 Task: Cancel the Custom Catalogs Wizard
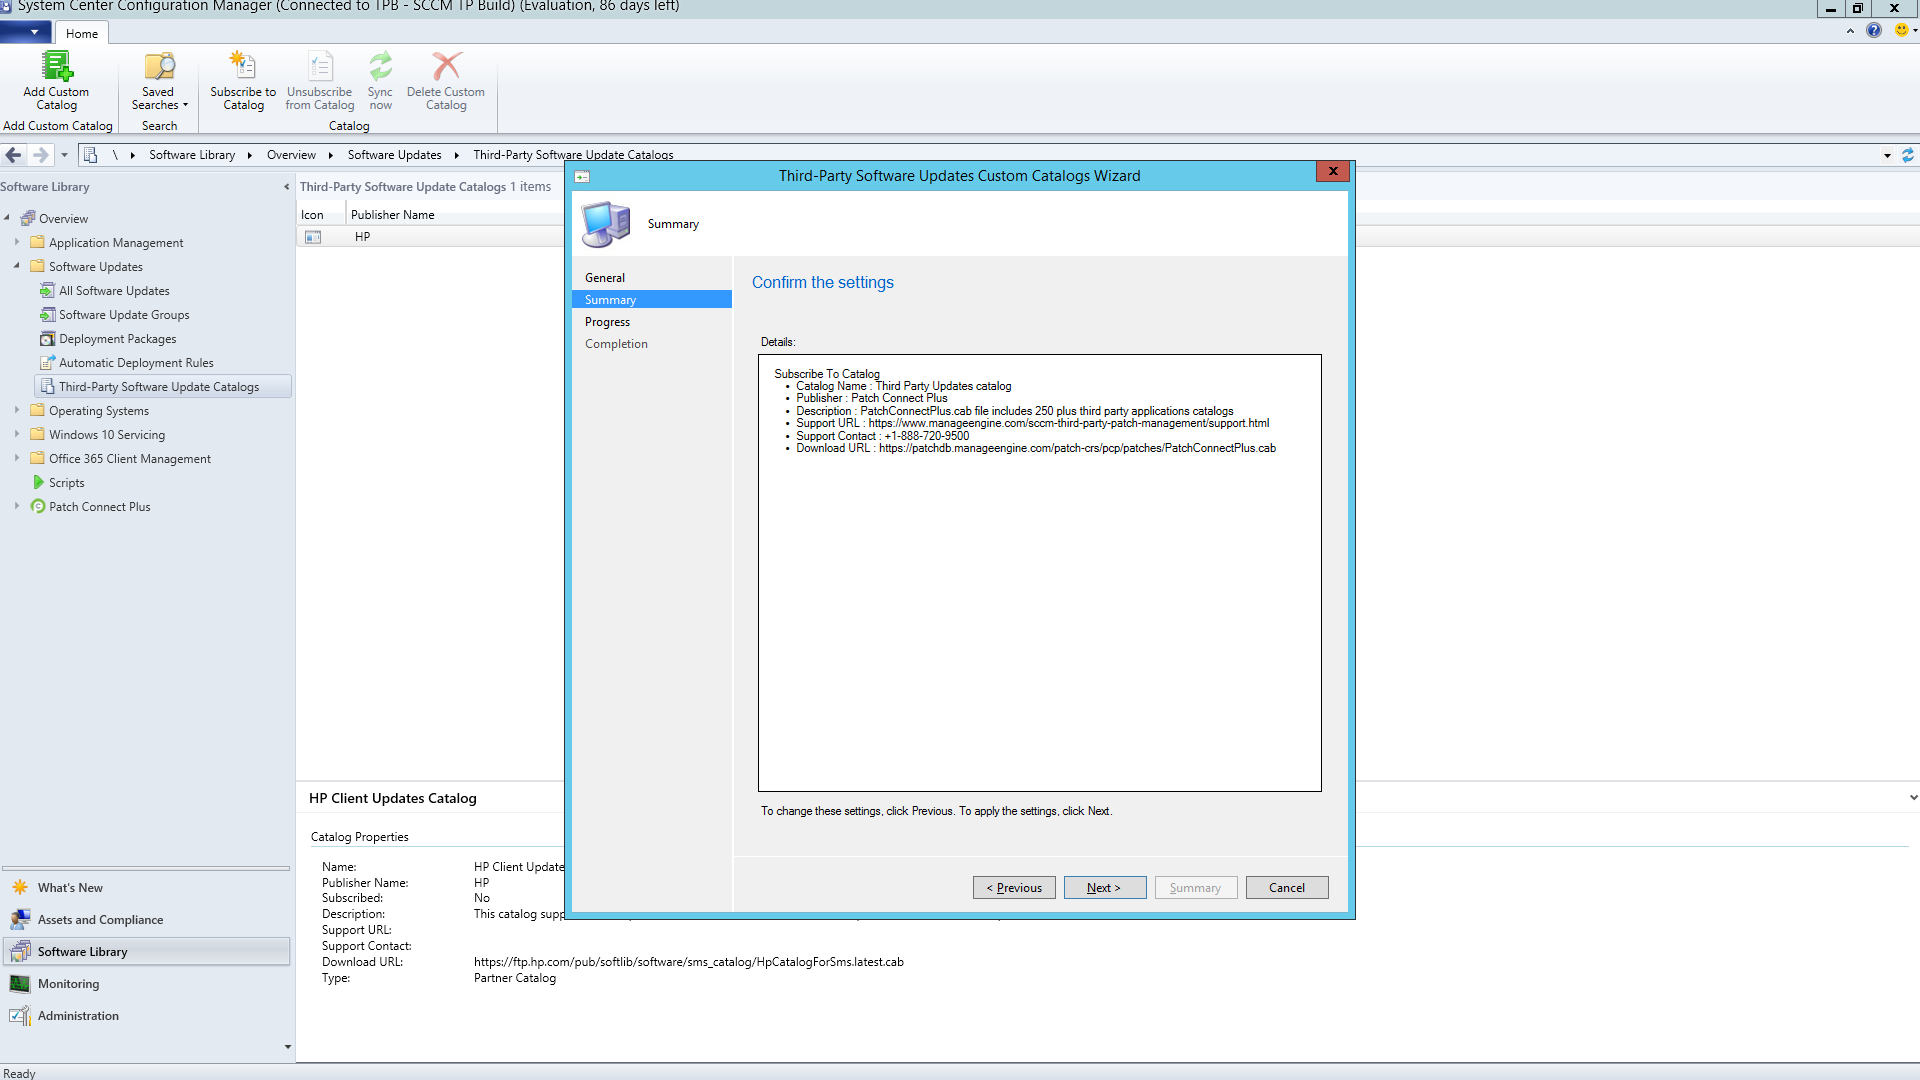click(x=1286, y=888)
